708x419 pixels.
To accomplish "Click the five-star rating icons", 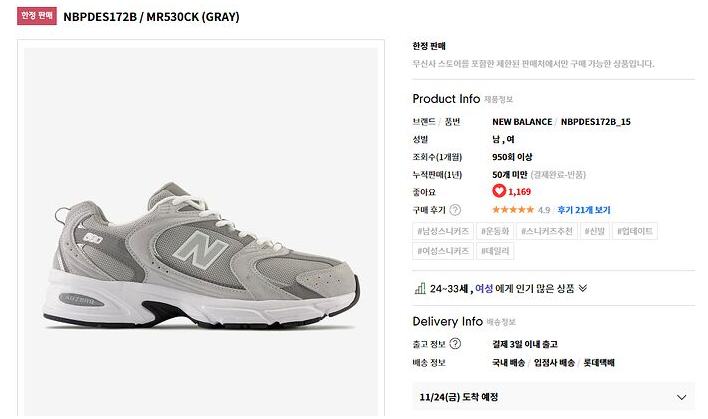I will click(512, 210).
